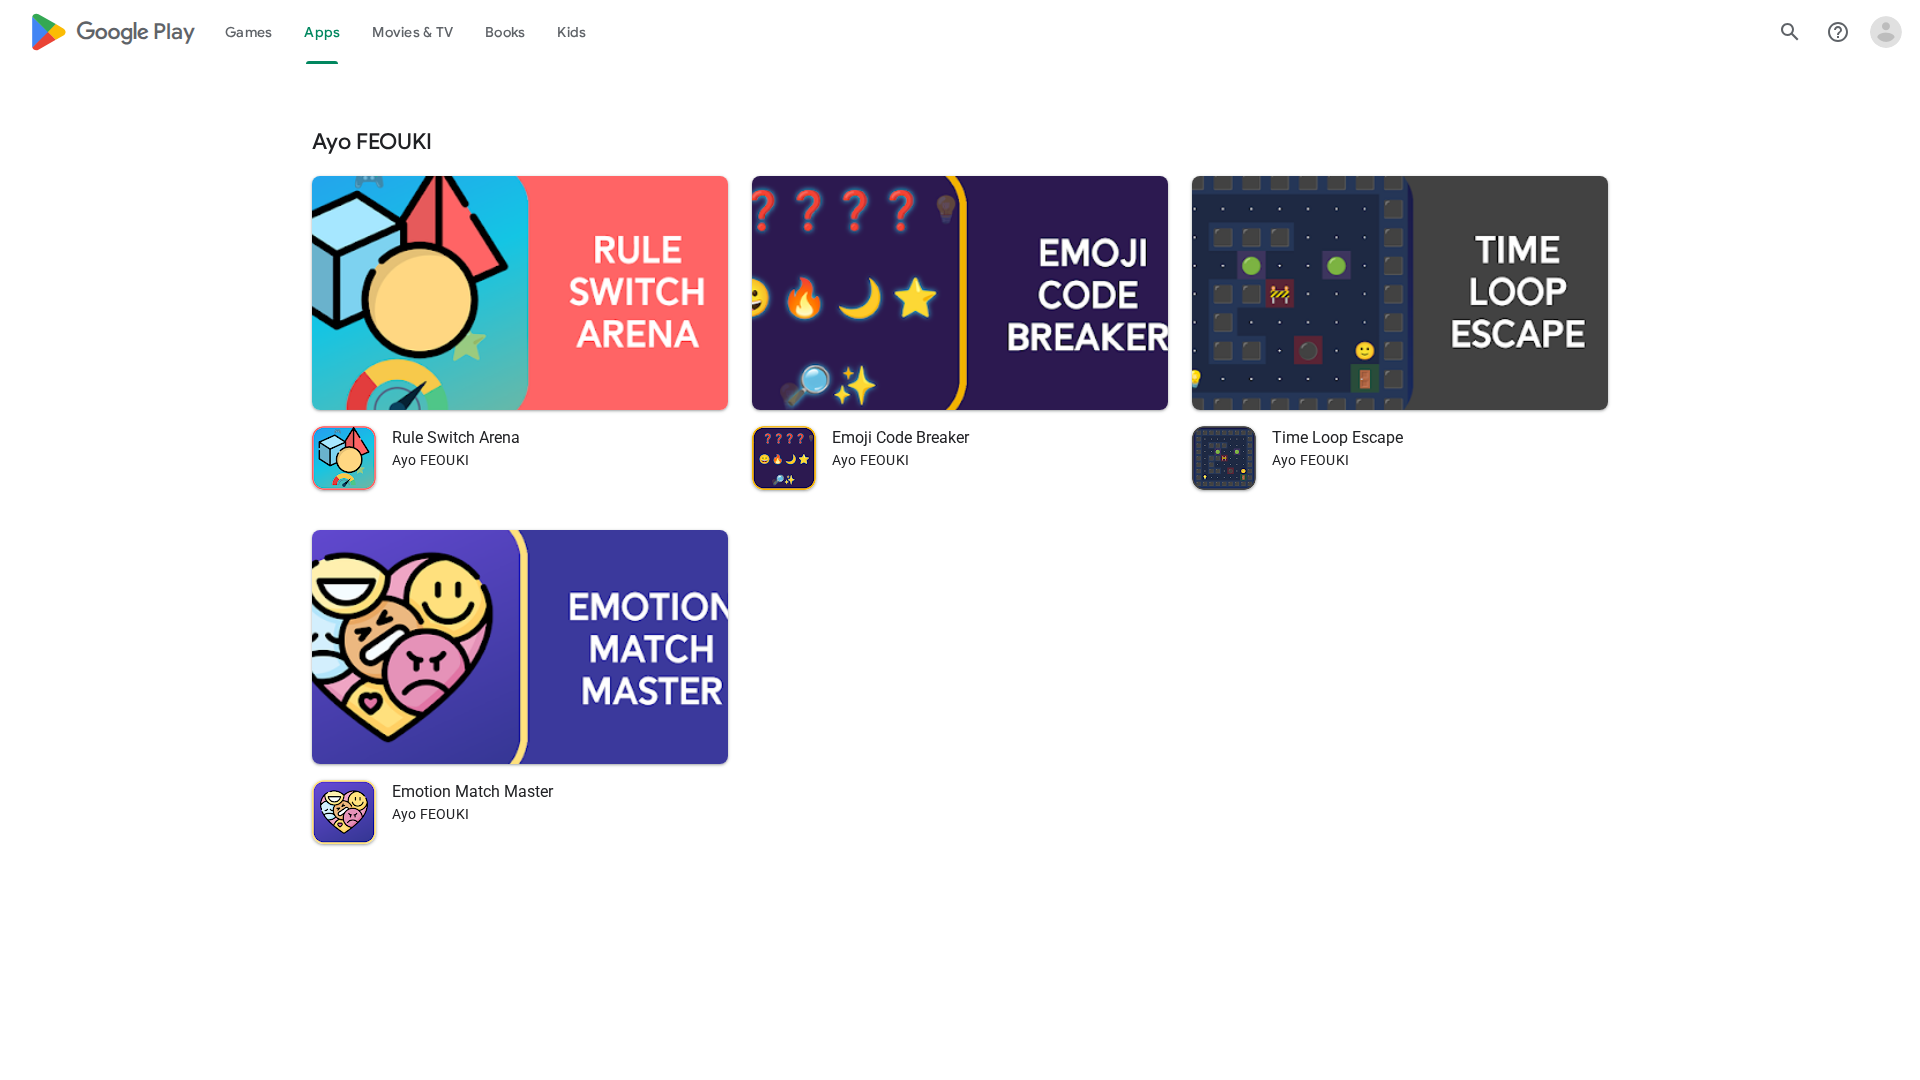Switch to the Games tab
1920x1080 pixels.
[248, 32]
